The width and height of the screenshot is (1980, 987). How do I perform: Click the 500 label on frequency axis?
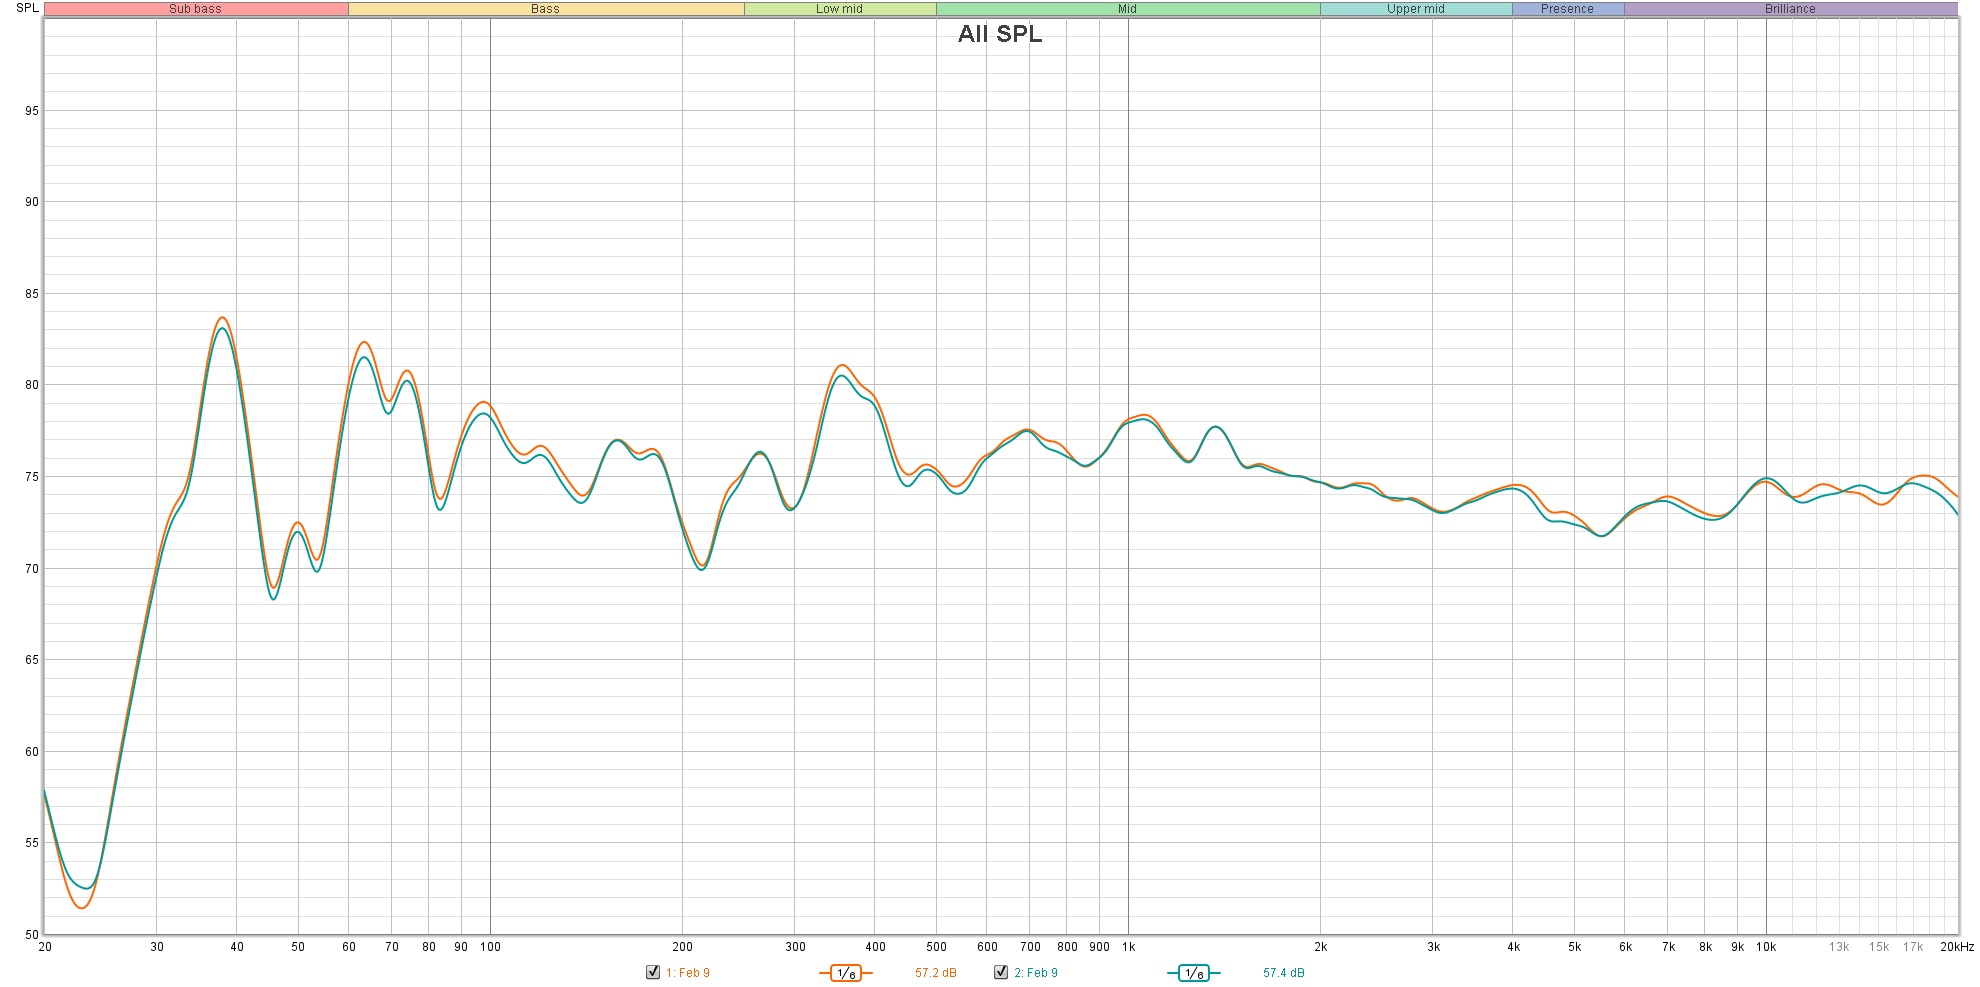click(x=937, y=947)
